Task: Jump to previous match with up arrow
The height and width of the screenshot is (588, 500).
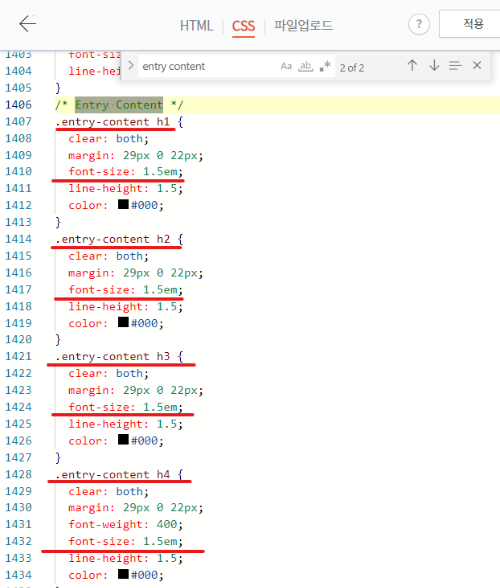Action: tap(412, 65)
